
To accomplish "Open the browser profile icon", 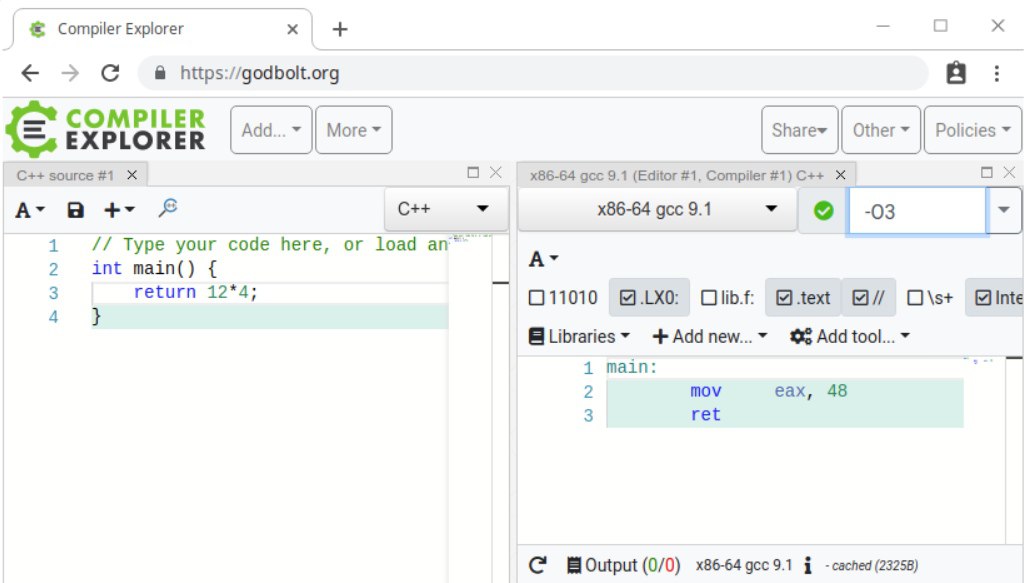I will (x=956, y=73).
